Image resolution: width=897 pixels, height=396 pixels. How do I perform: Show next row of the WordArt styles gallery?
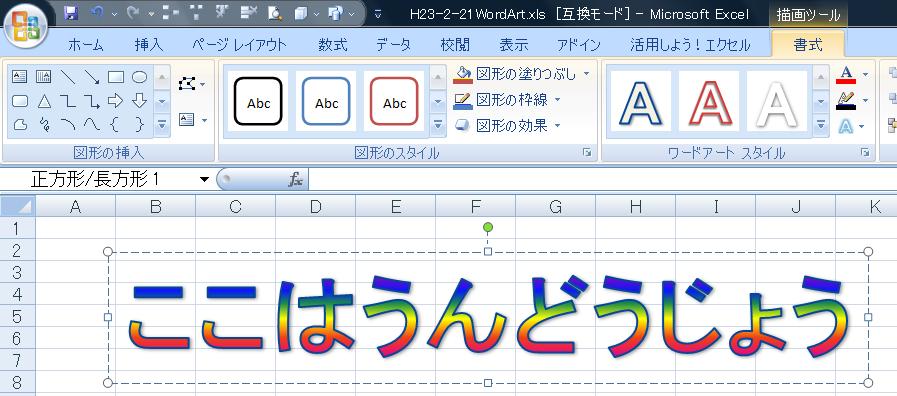(x=821, y=101)
